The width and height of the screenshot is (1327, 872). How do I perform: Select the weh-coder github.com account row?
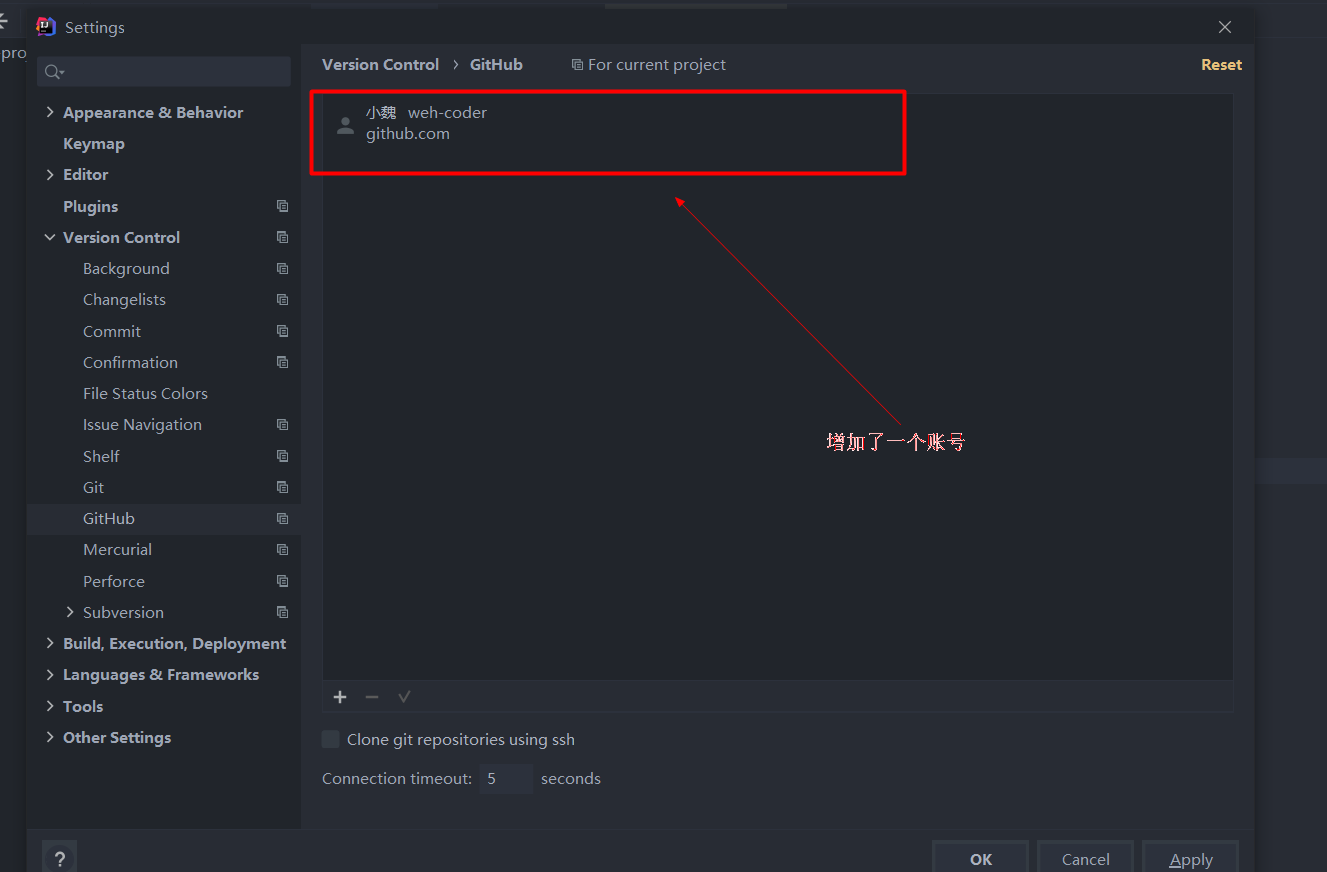pyautogui.click(x=777, y=124)
